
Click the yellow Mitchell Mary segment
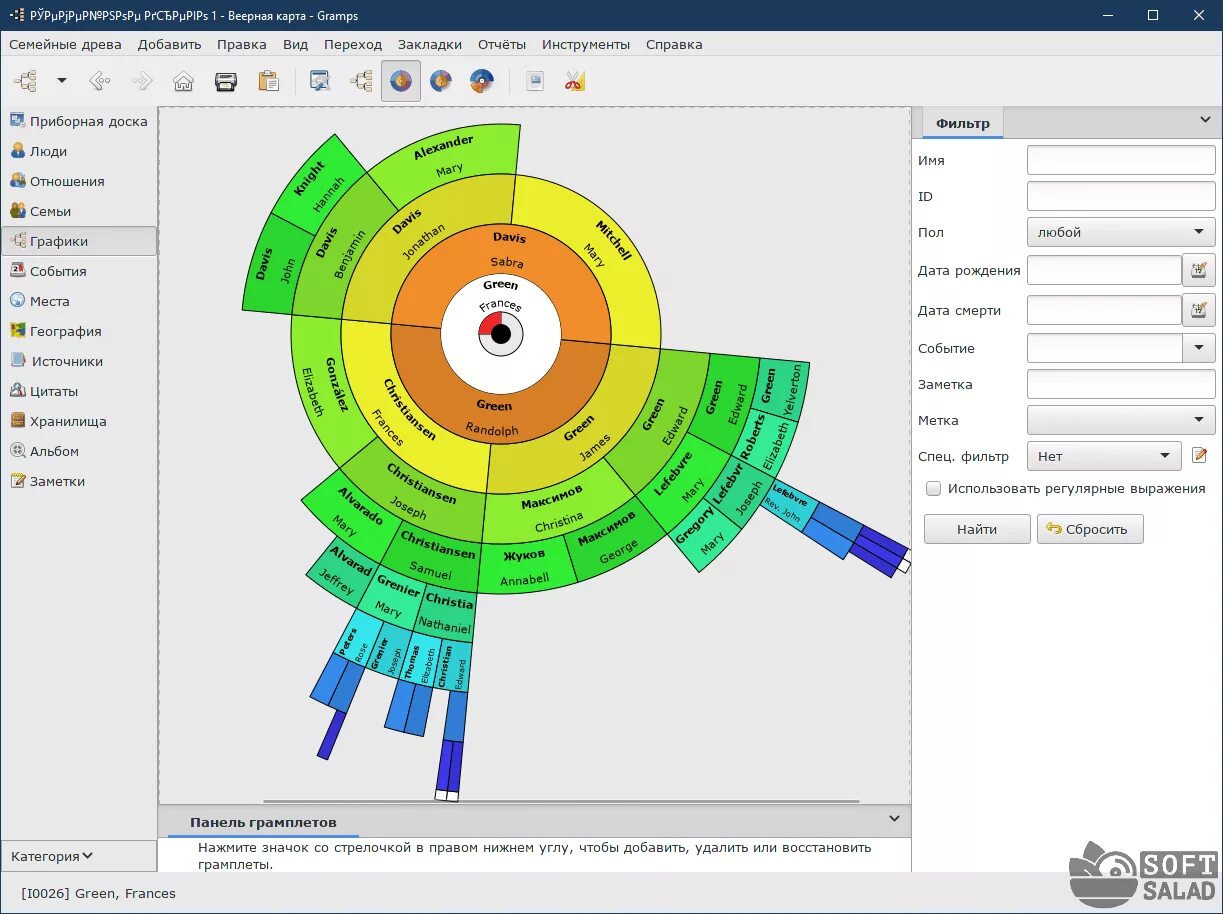(x=606, y=243)
